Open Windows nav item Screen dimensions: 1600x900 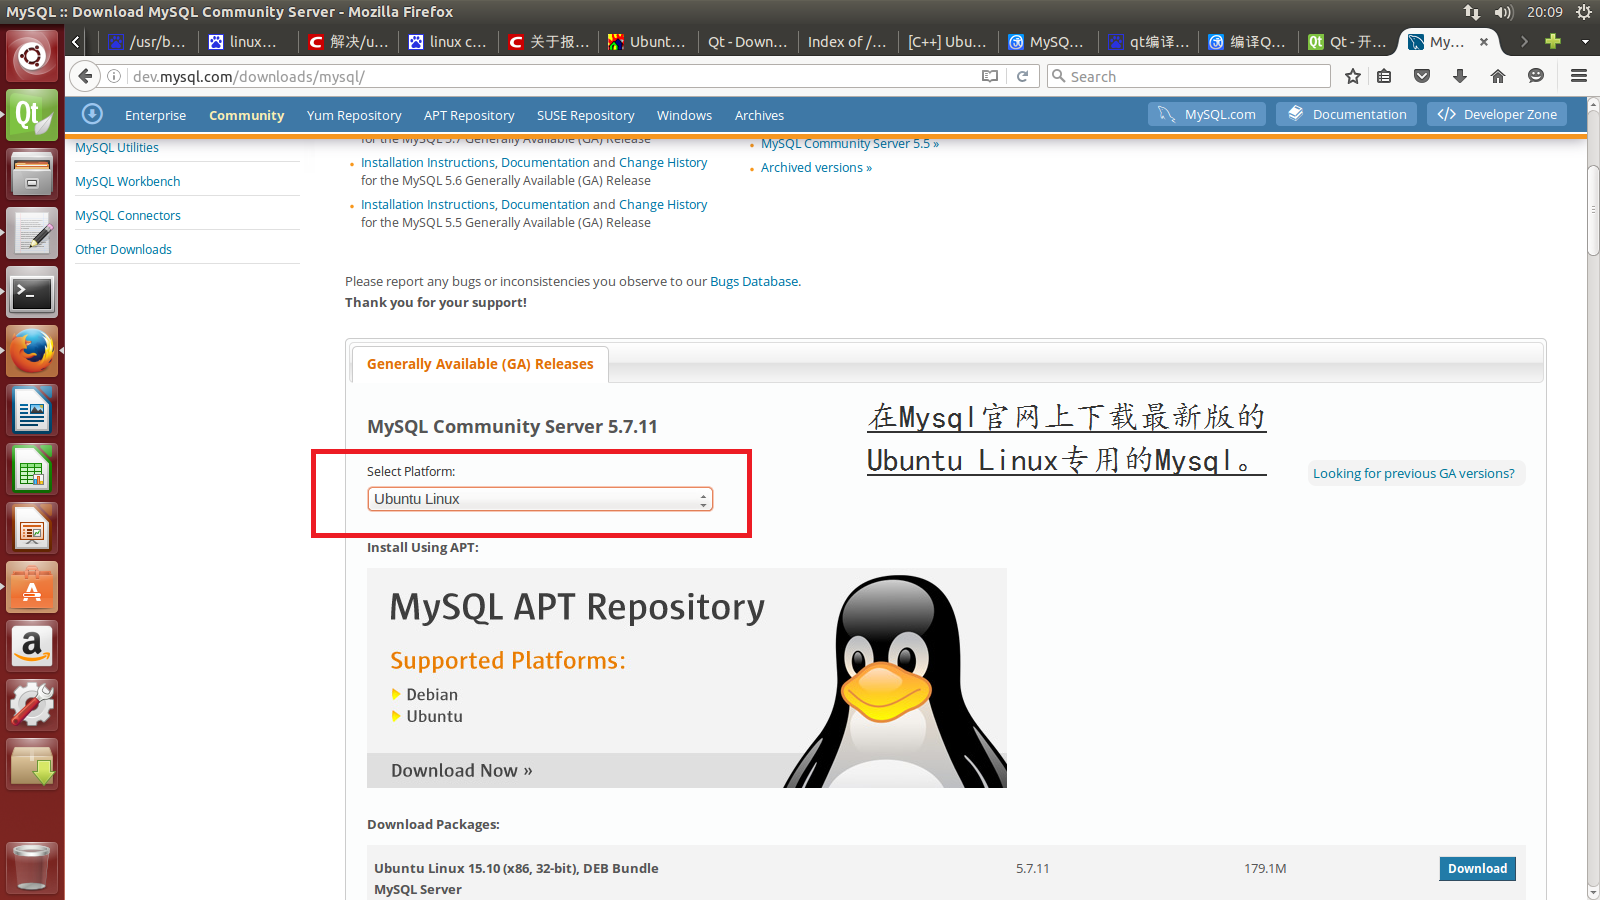pyautogui.click(x=684, y=115)
